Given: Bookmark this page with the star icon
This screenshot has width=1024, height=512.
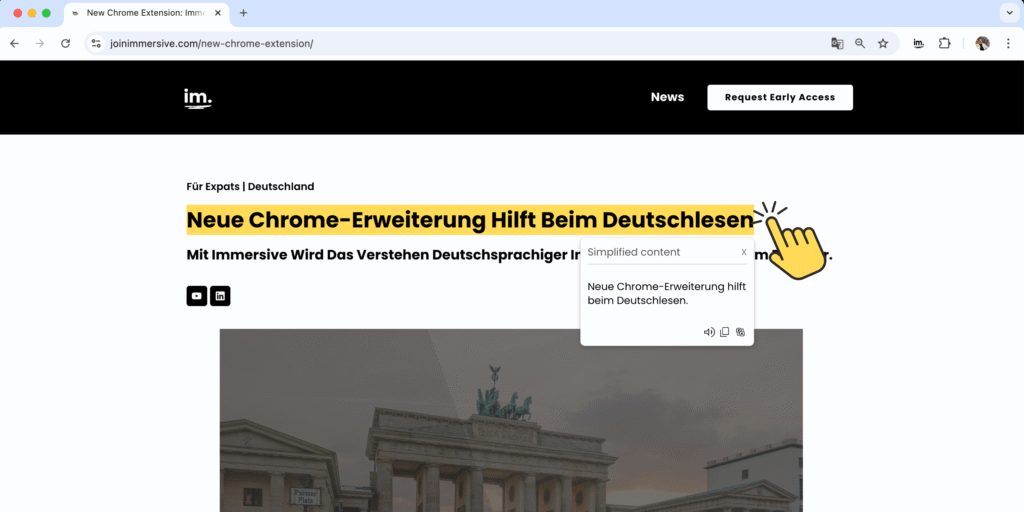Looking at the screenshot, I should (x=883, y=43).
